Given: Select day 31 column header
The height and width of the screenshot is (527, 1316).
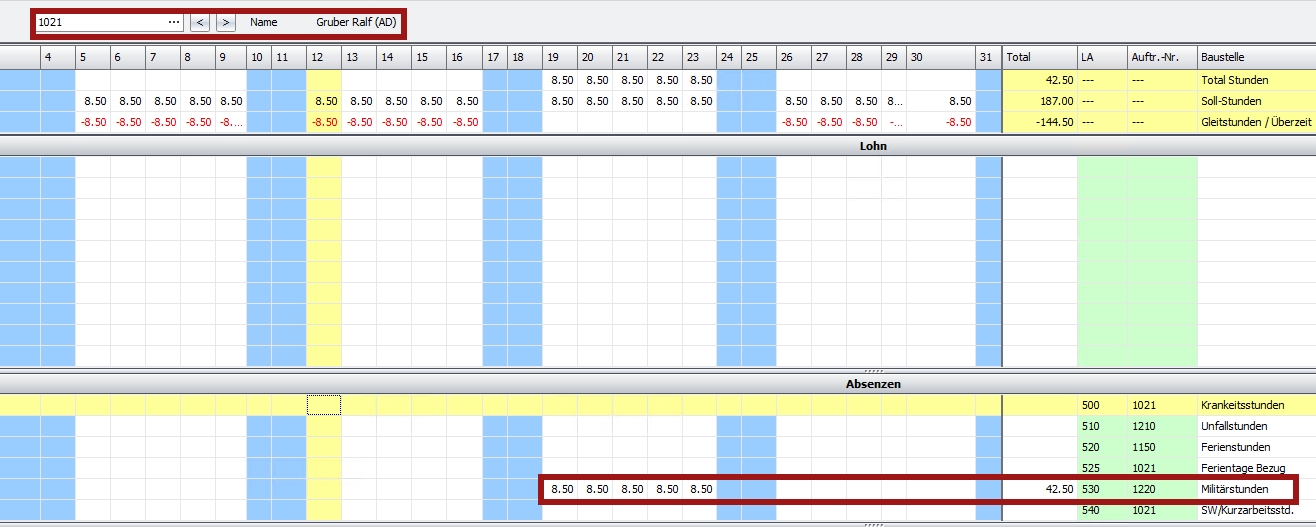Looking at the screenshot, I should [988, 58].
